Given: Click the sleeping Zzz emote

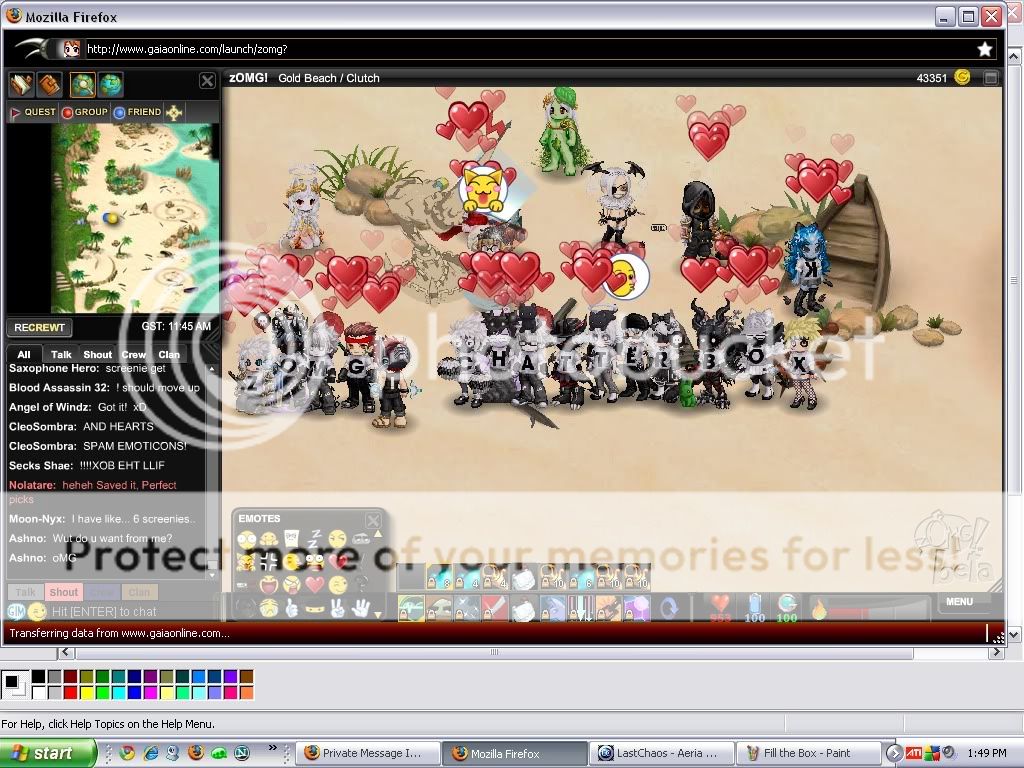Looking at the screenshot, I should pyautogui.click(x=314, y=539).
